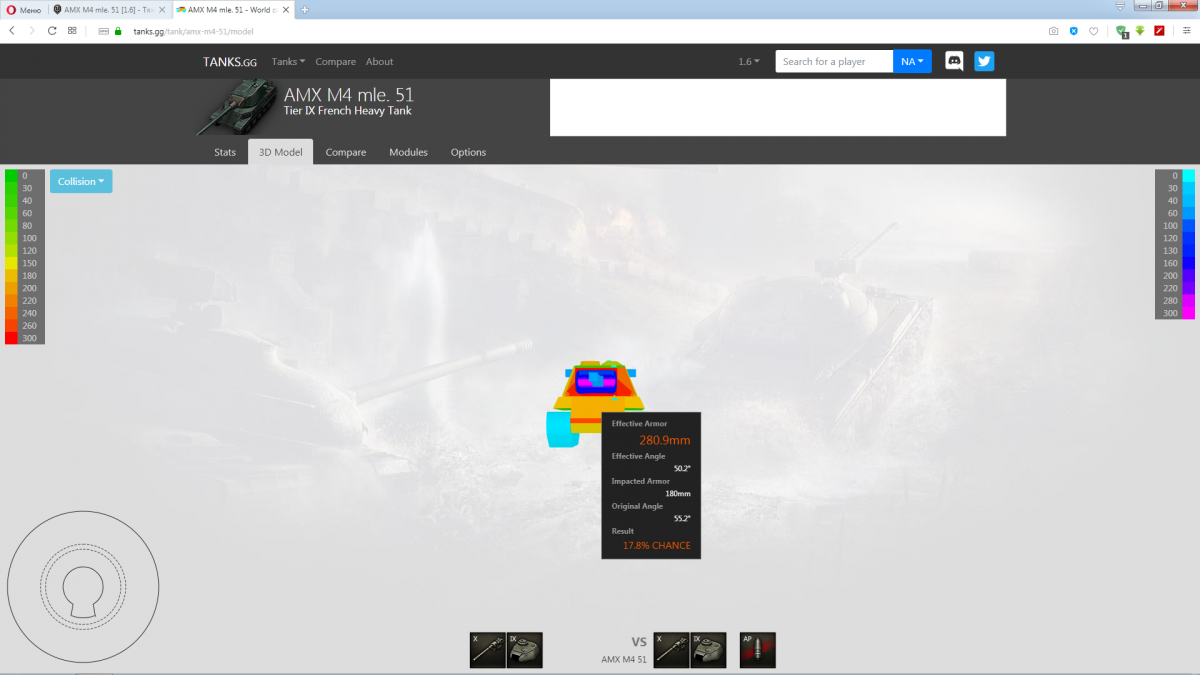Open the Opera Меню button

pos(22,9)
